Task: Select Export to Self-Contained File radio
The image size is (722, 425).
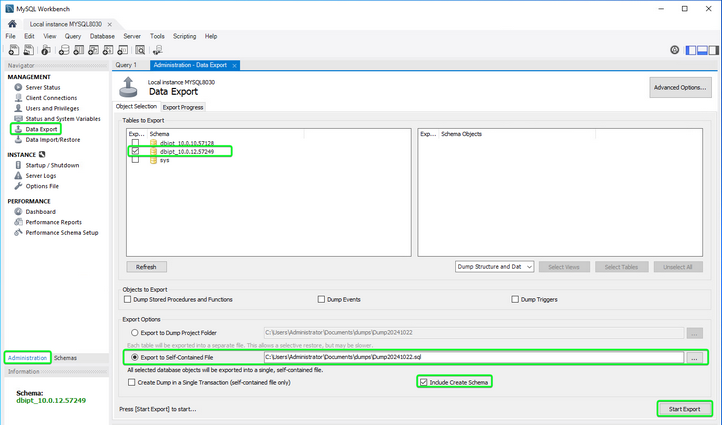Action: click(x=134, y=357)
